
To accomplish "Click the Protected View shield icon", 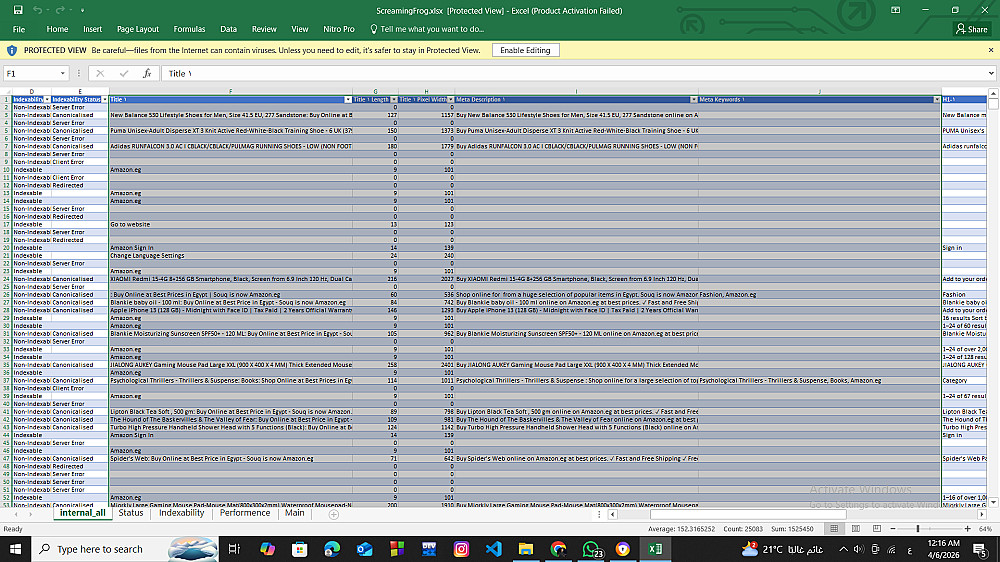I will coord(11,50).
